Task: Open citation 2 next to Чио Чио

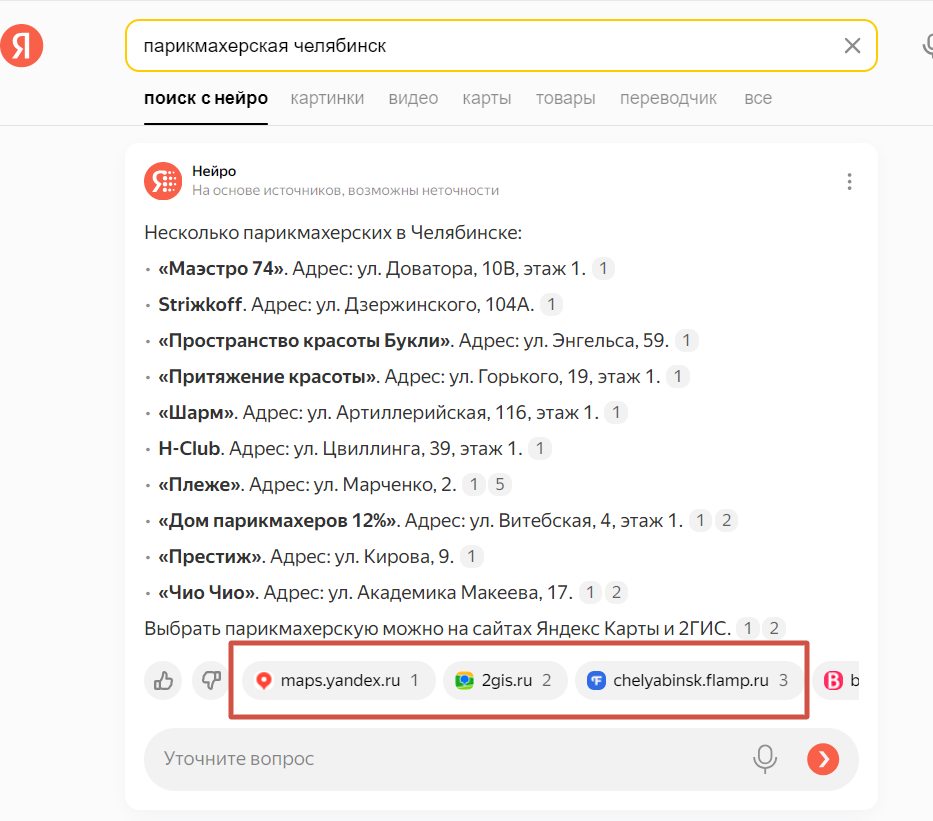Action: point(616,592)
